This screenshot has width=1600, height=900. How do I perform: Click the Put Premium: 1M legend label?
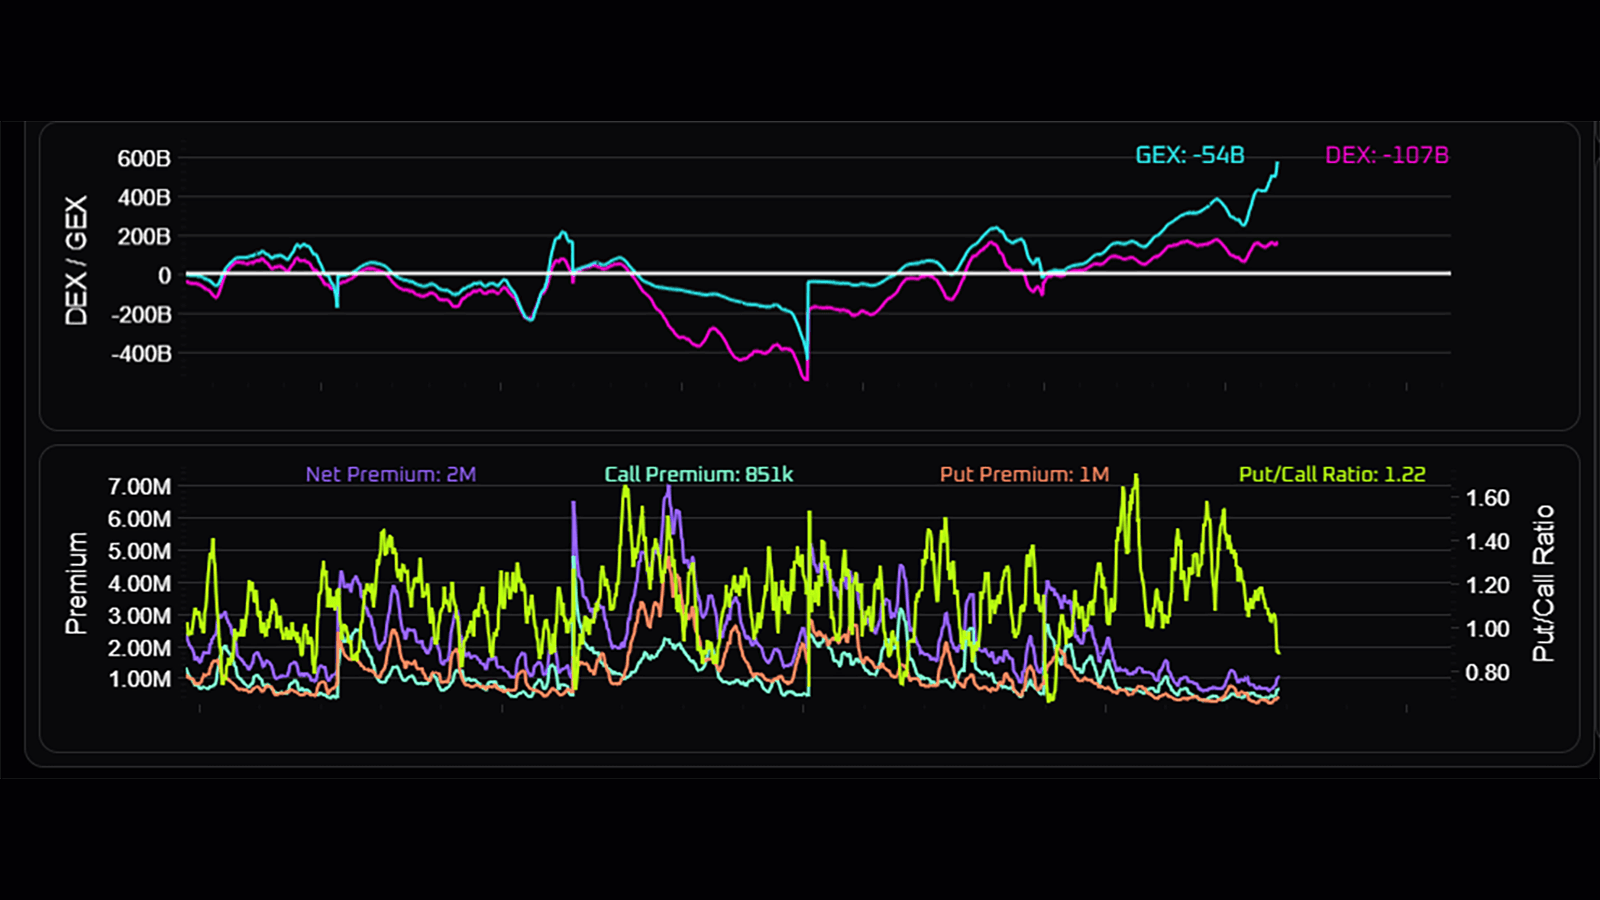coord(1024,474)
